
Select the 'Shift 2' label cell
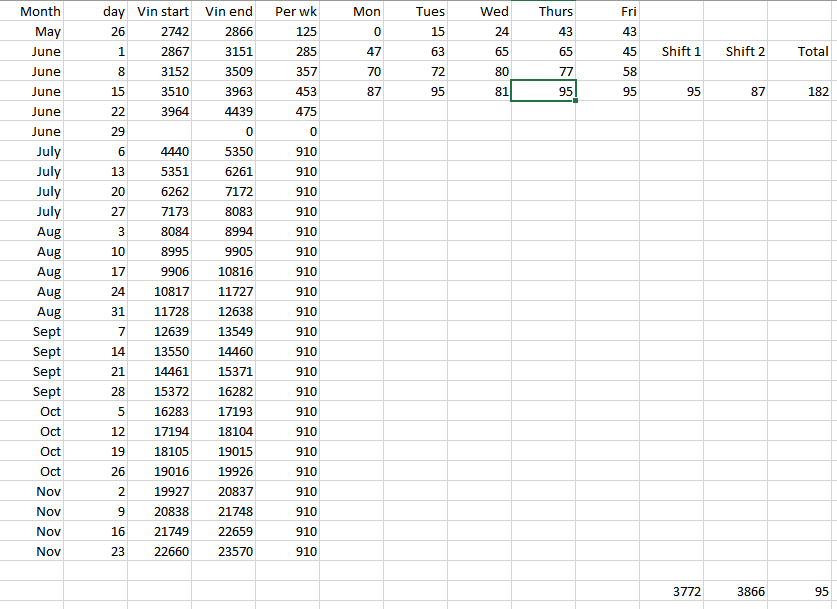(x=736, y=51)
